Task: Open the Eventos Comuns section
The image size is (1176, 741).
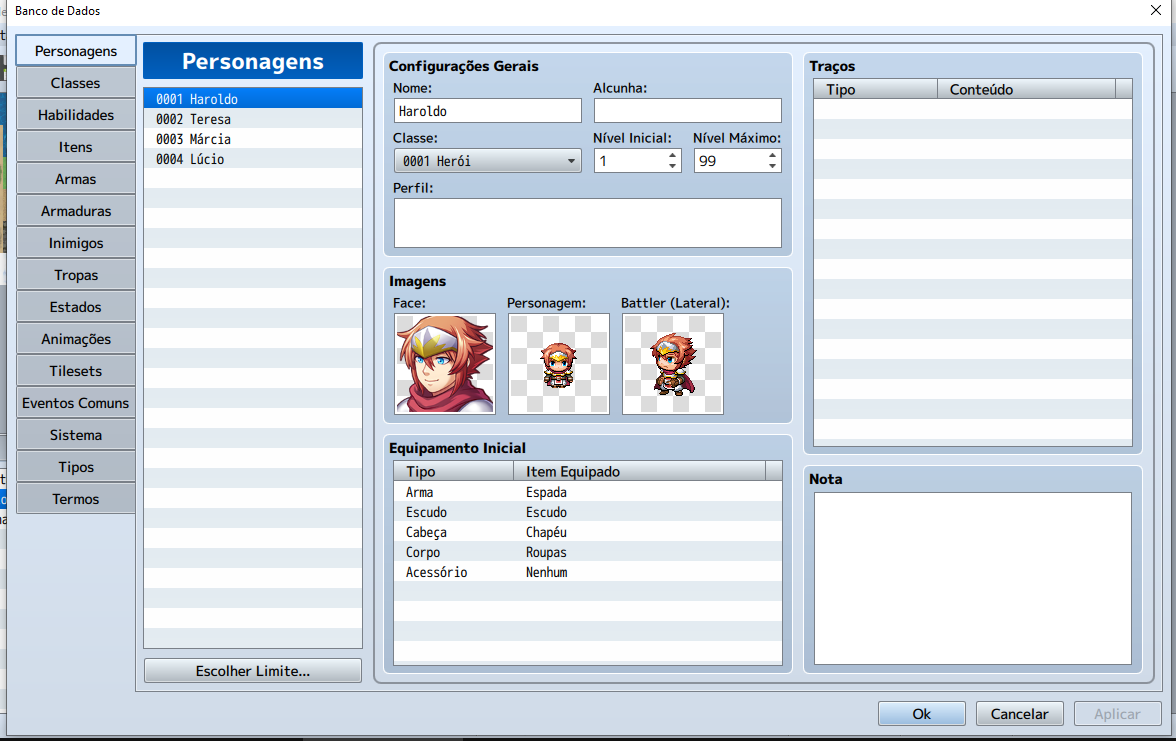Action: pos(75,402)
